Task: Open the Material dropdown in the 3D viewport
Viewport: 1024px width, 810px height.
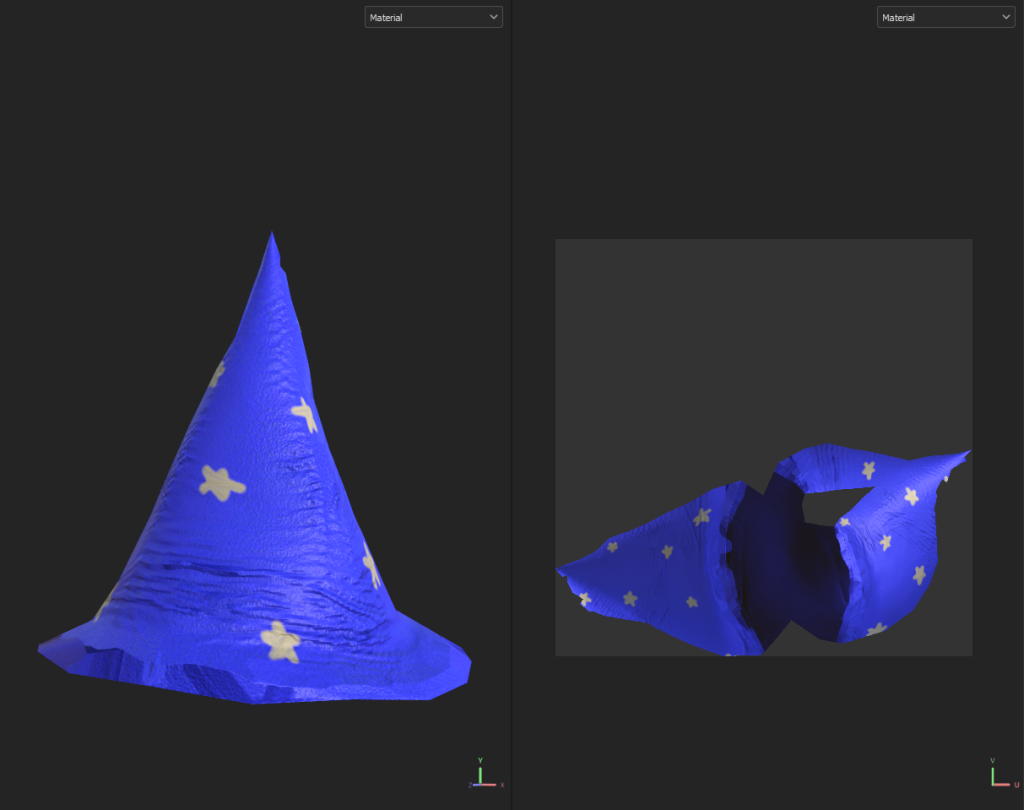Action: pos(432,17)
